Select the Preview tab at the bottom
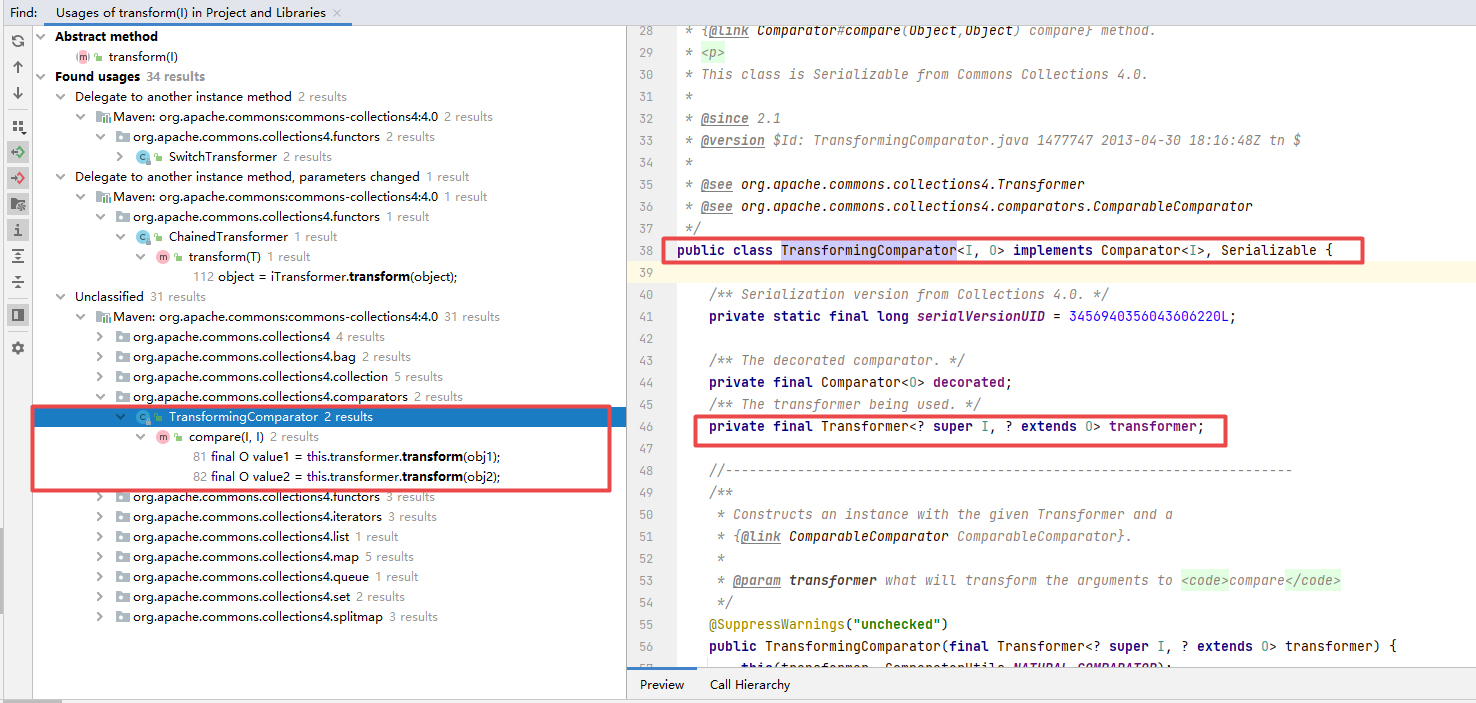Image resolution: width=1476 pixels, height=703 pixels. point(662,685)
